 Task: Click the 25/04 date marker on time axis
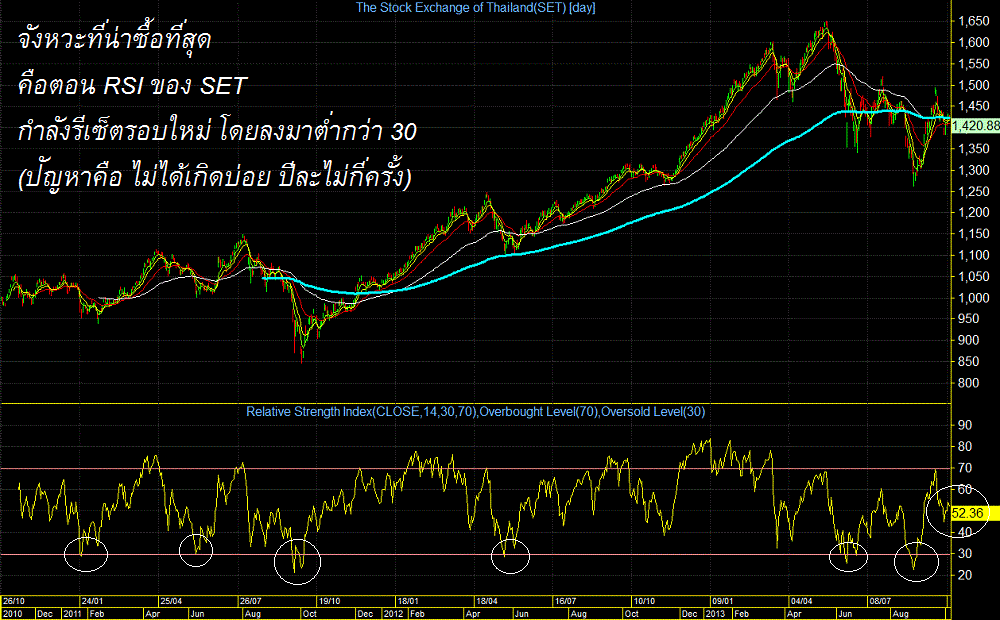click(x=171, y=602)
